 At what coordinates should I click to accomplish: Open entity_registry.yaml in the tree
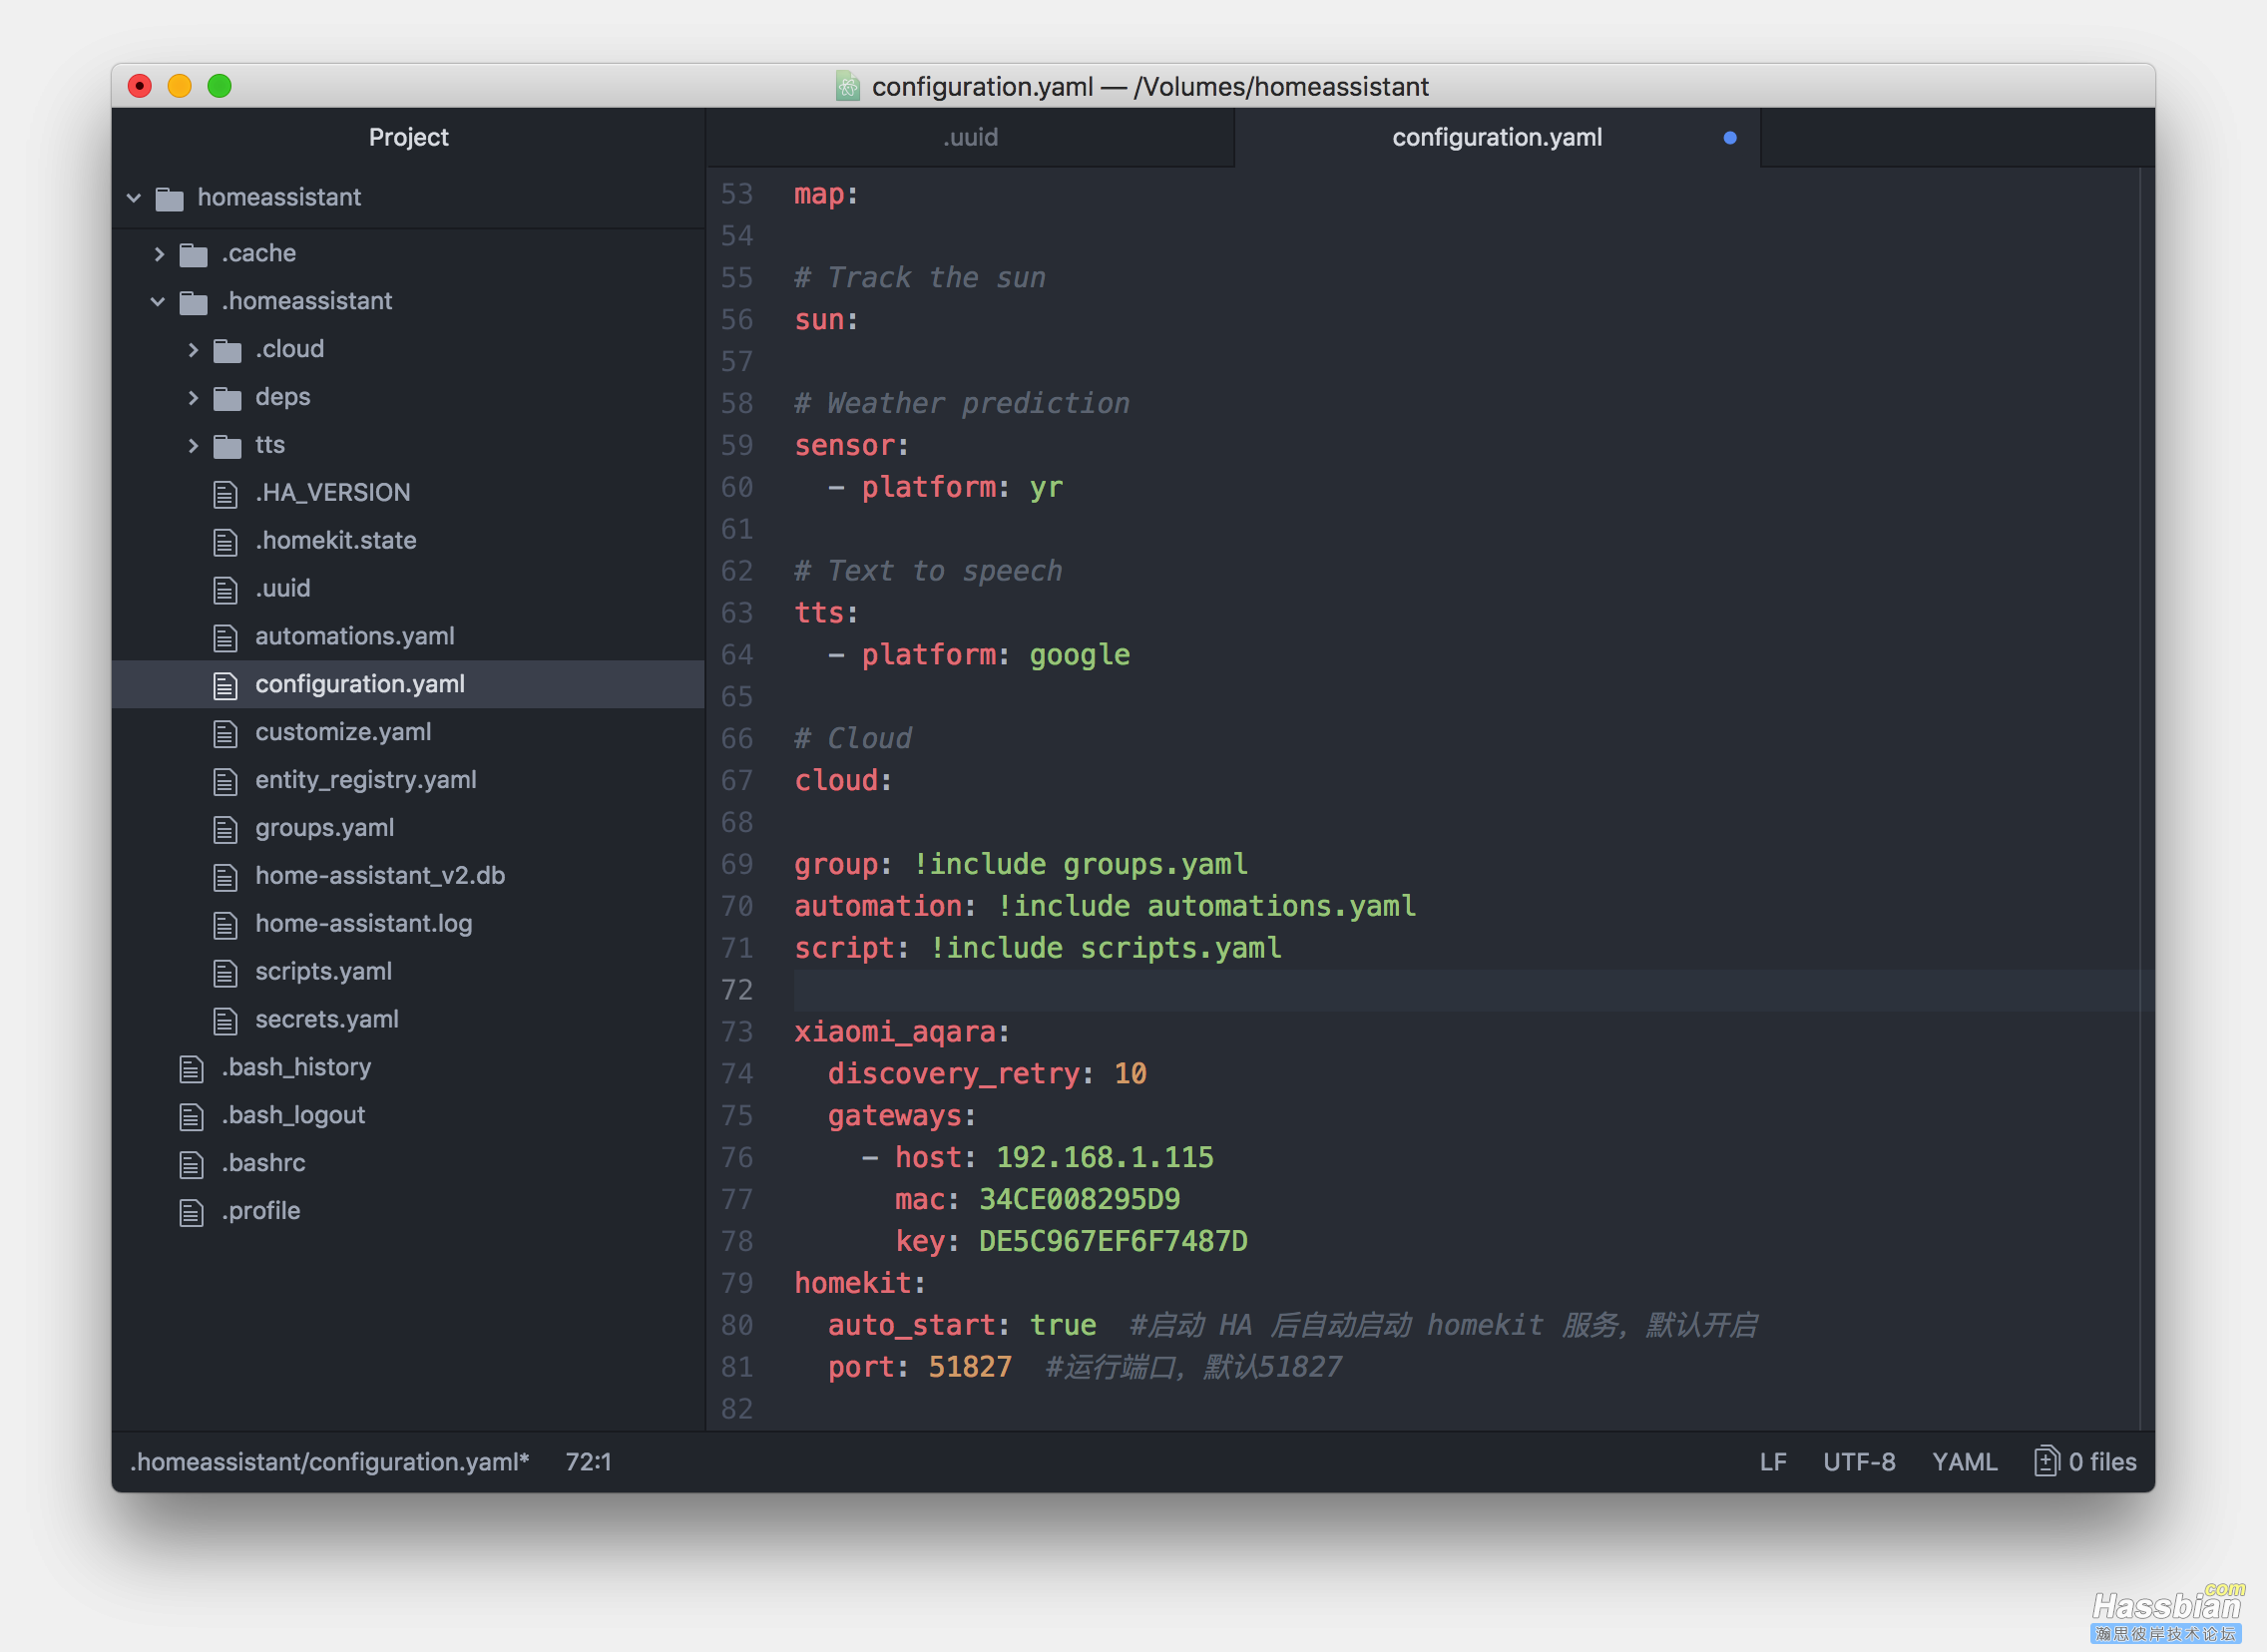point(365,780)
